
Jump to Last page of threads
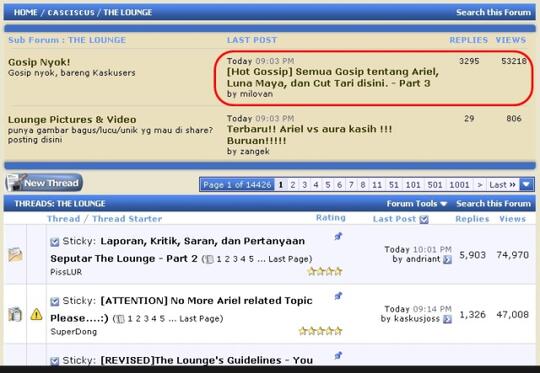(x=502, y=185)
